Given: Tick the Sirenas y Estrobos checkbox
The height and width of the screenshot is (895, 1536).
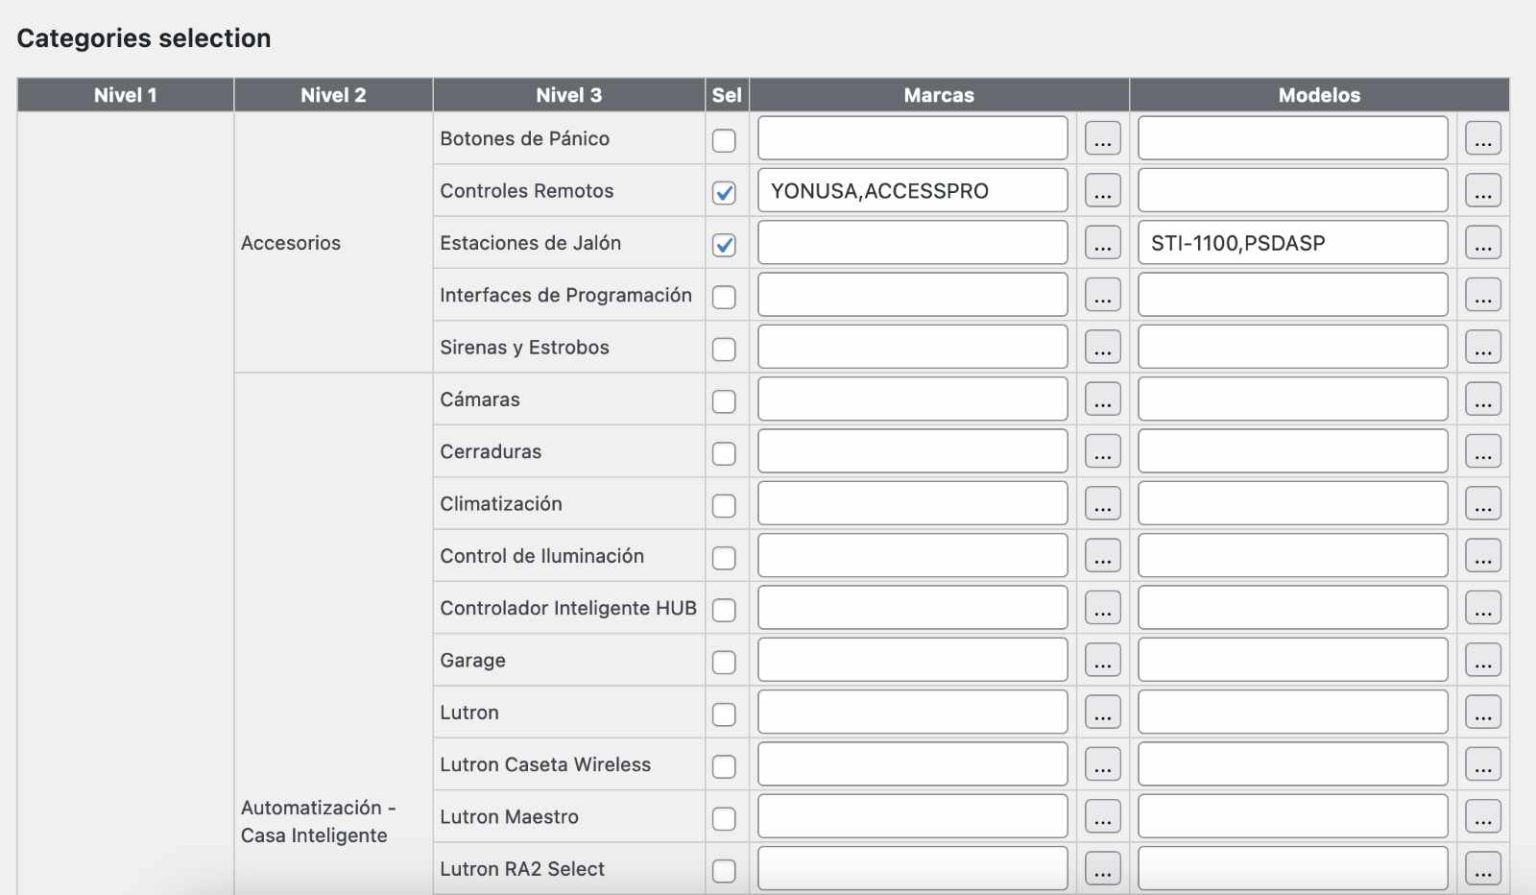Looking at the screenshot, I should click(724, 349).
